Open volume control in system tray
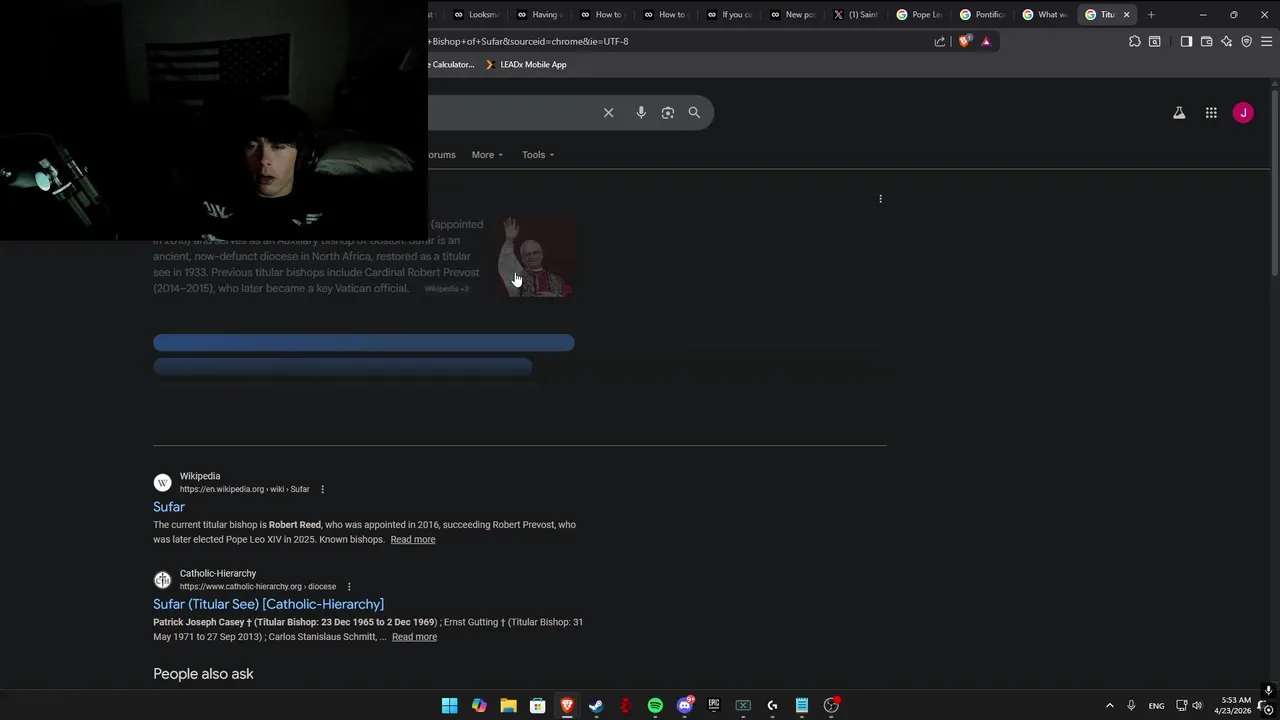Screen dimensions: 1280x720 point(1197,706)
